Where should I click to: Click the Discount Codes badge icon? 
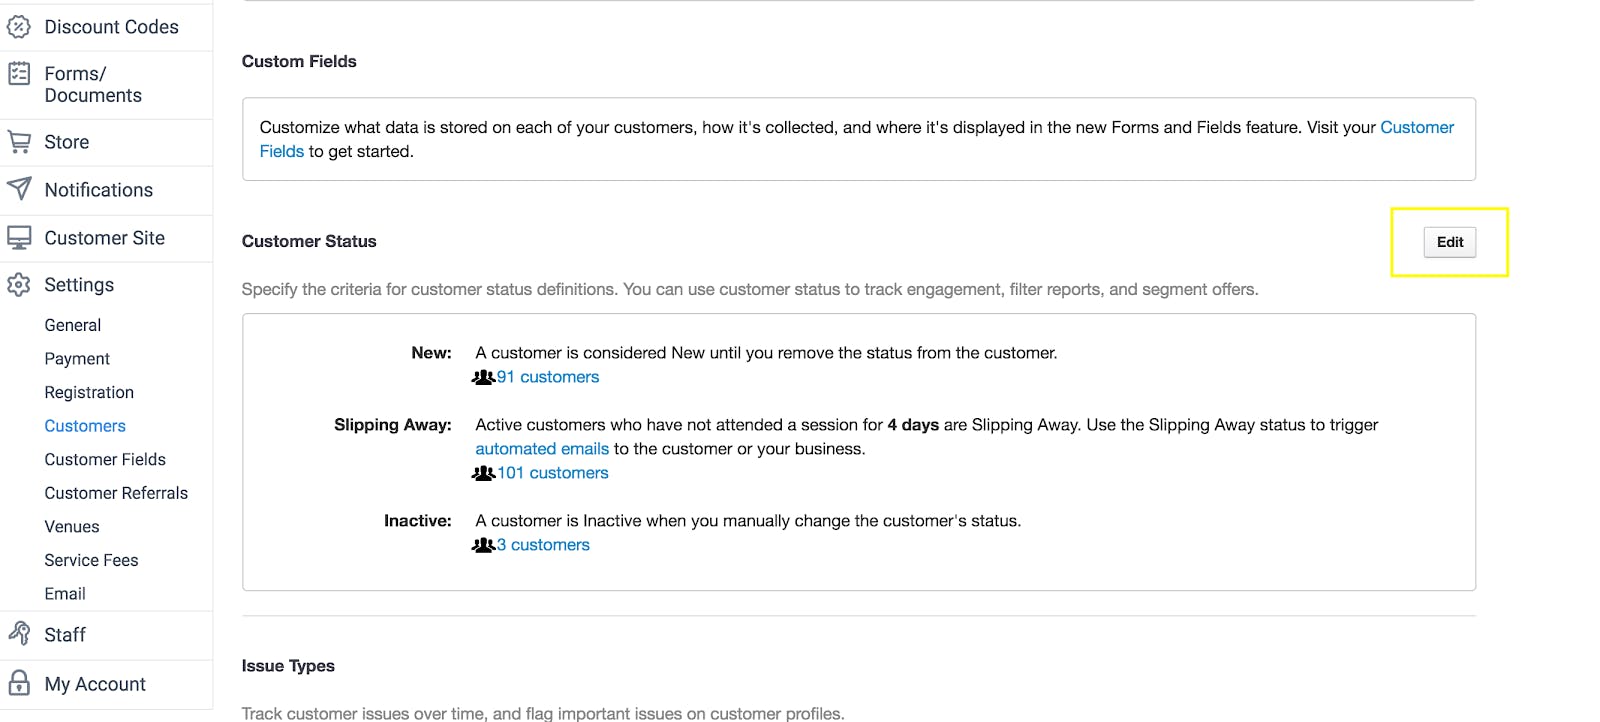coord(19,27)
